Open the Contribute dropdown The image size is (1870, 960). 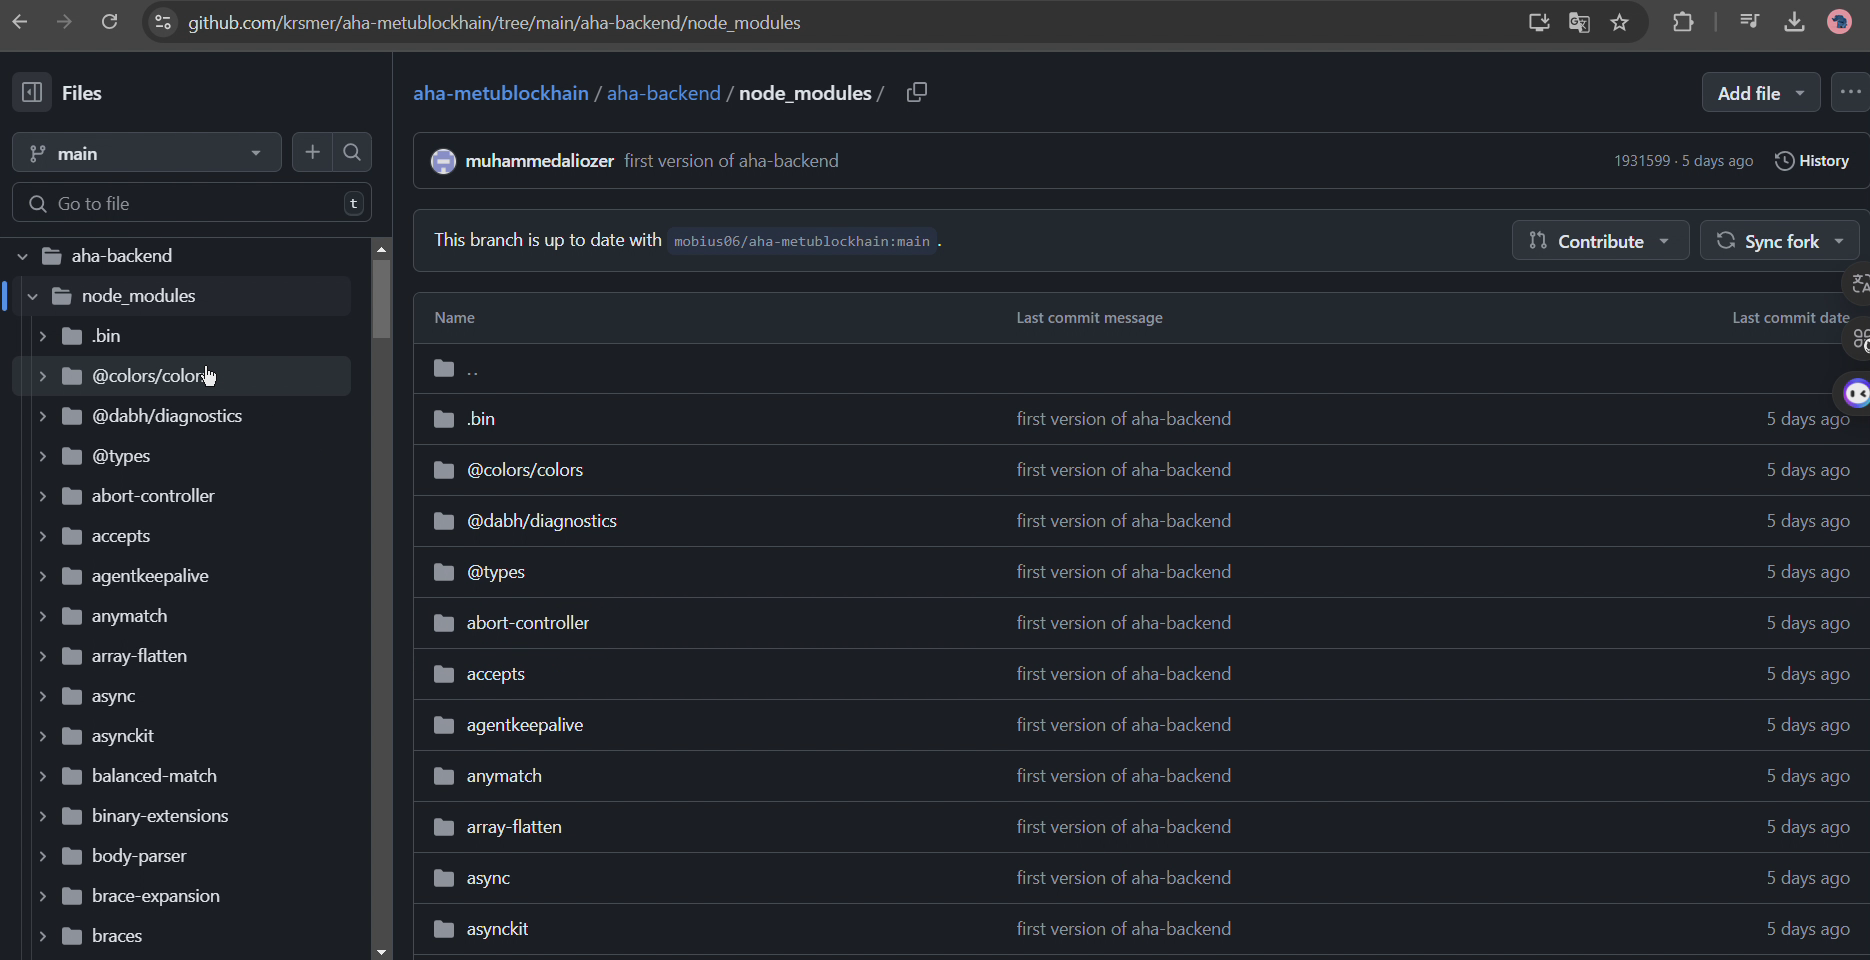click(1600, 241)
